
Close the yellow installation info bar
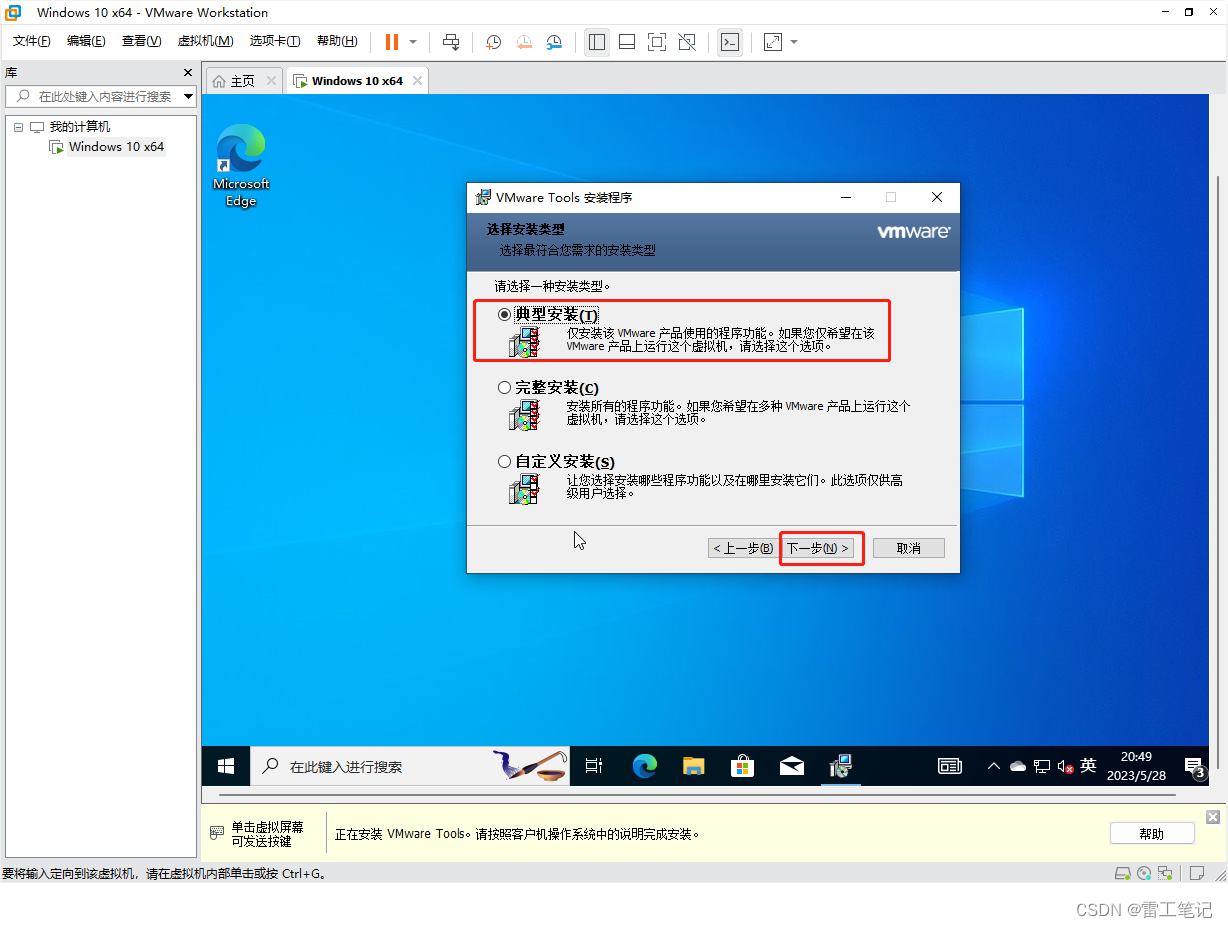point(1213,817)
